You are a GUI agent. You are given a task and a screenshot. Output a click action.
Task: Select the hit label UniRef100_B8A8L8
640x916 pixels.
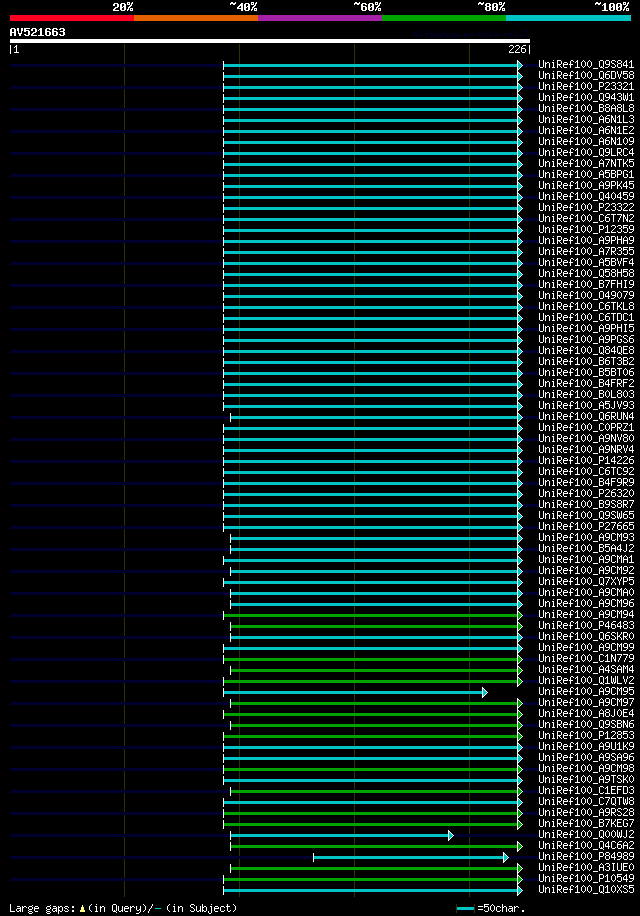tap(586, 108)
